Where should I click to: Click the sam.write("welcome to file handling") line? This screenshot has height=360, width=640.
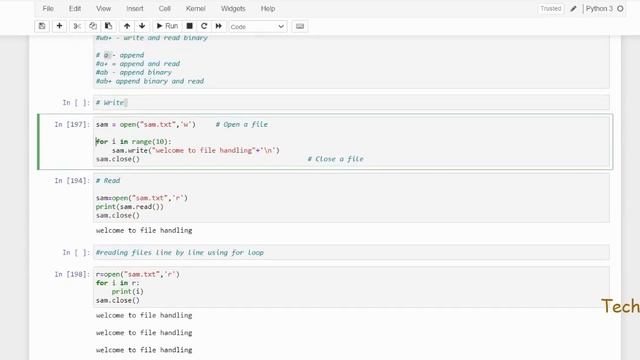pyautogui.click(x=196, y=150)
